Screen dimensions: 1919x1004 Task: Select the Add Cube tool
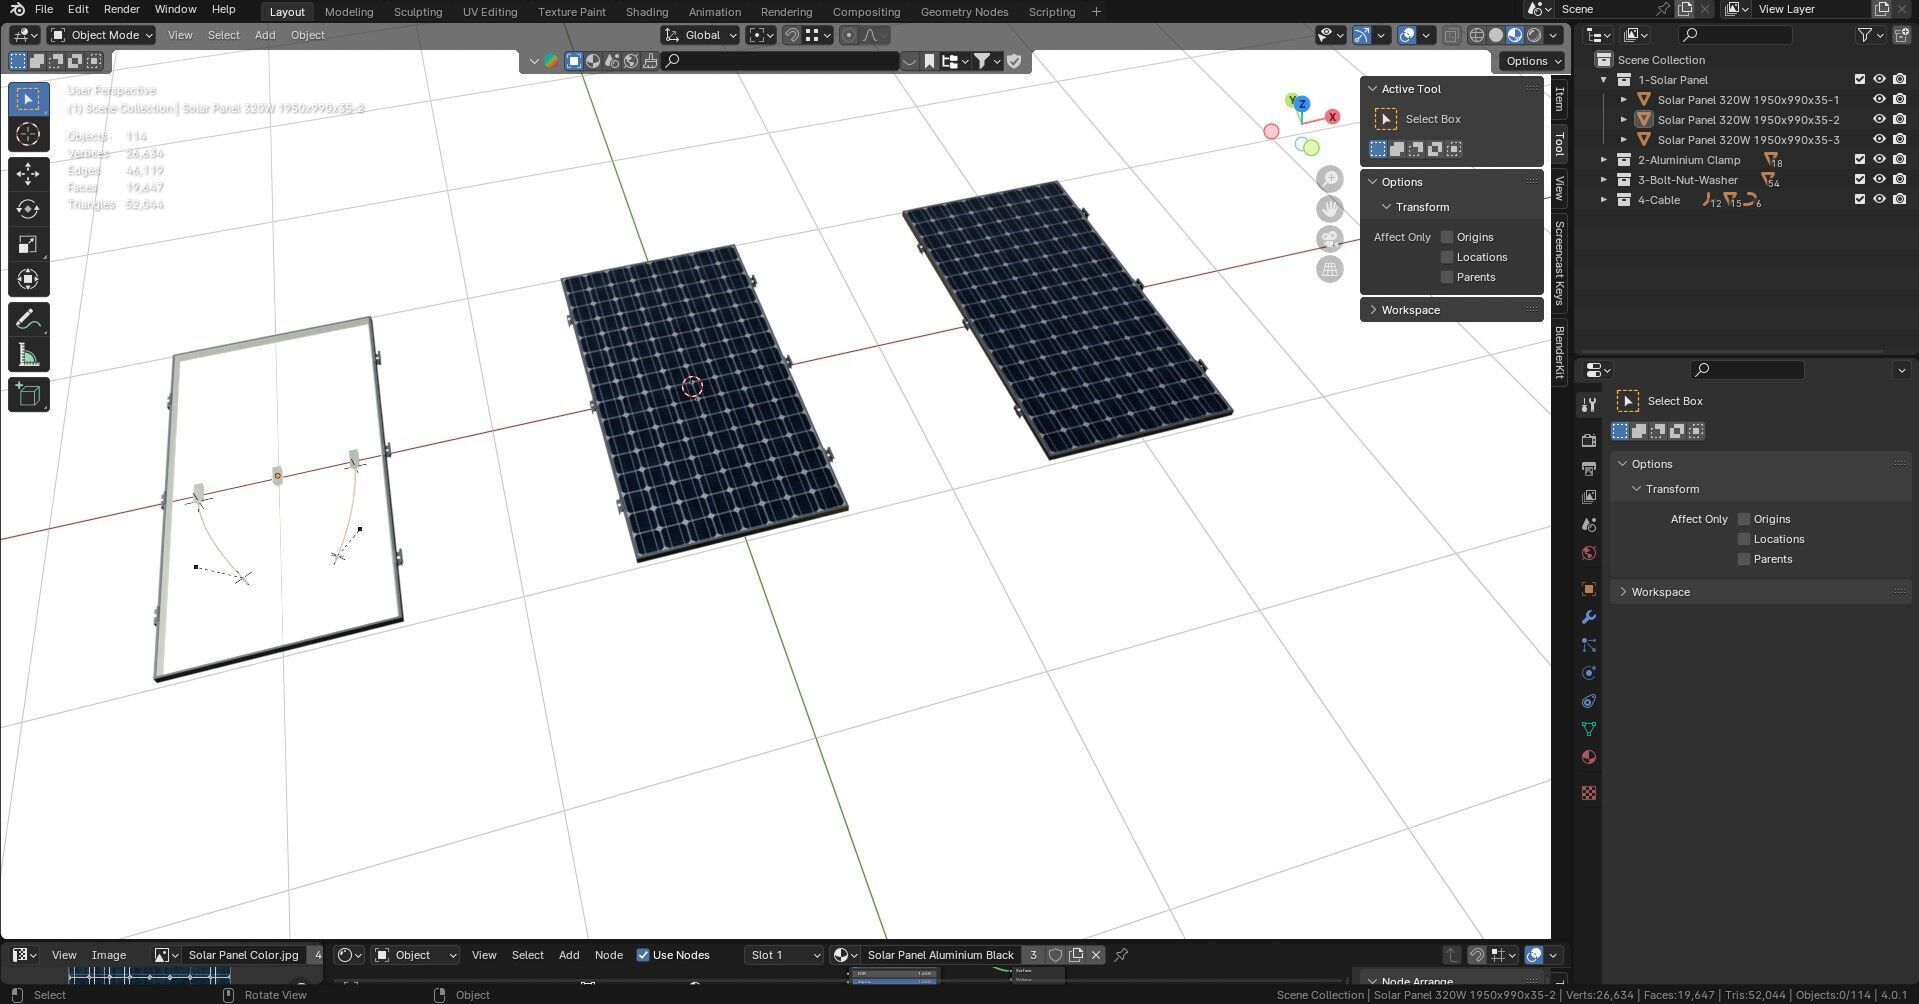point(28,395)
